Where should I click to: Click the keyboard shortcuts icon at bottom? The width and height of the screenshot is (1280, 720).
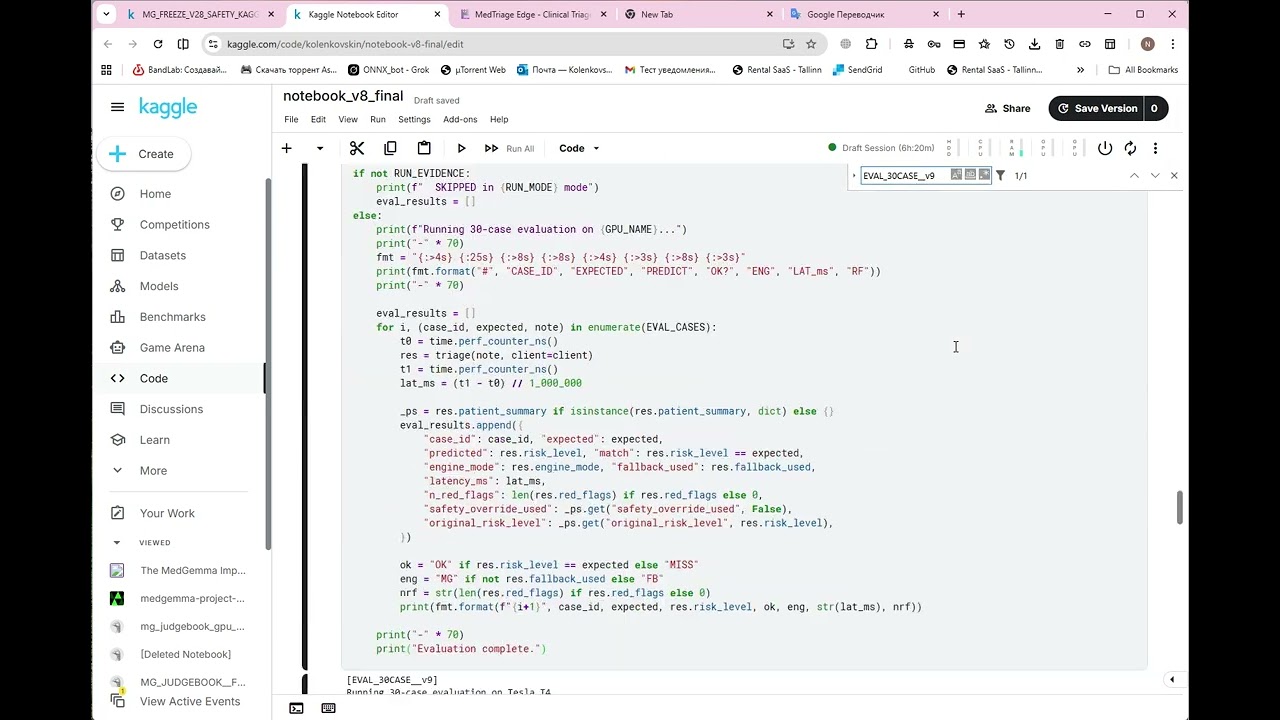pyautogui.click(x=328, y=708)
